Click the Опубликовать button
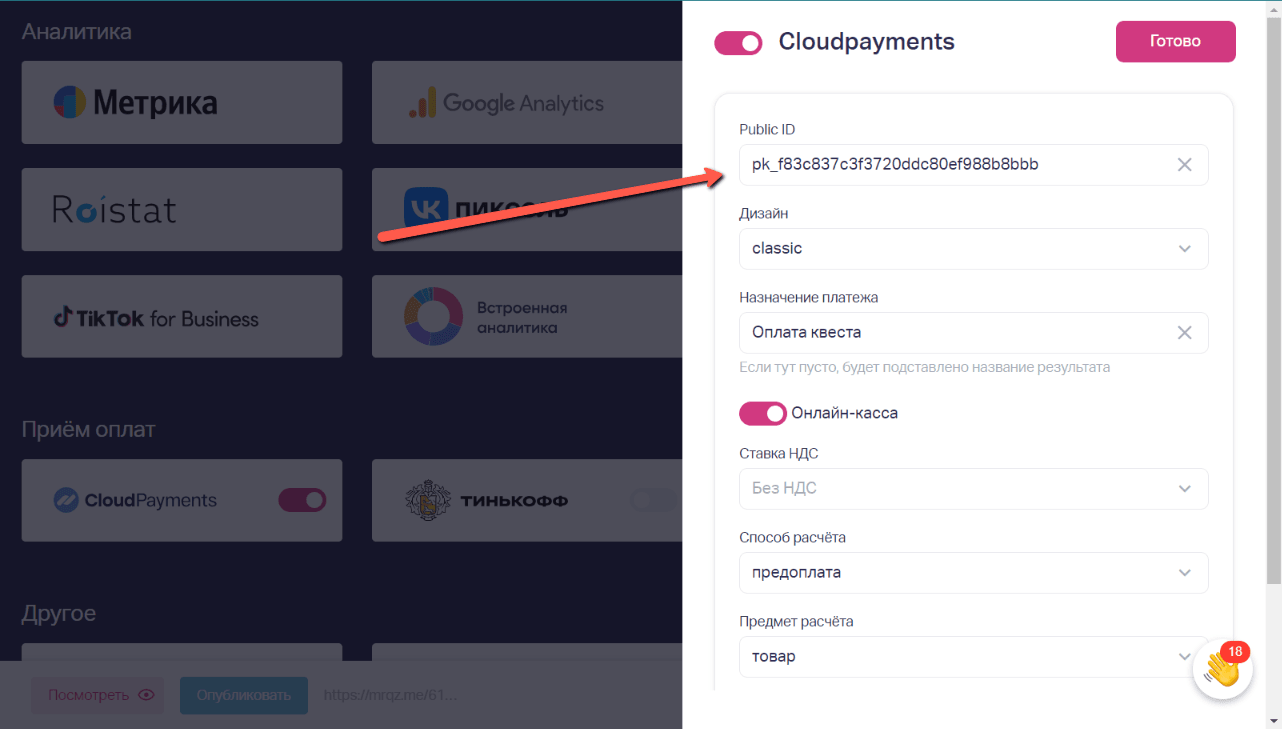This screenshot has width=1282, height=729. click(244, 696)
